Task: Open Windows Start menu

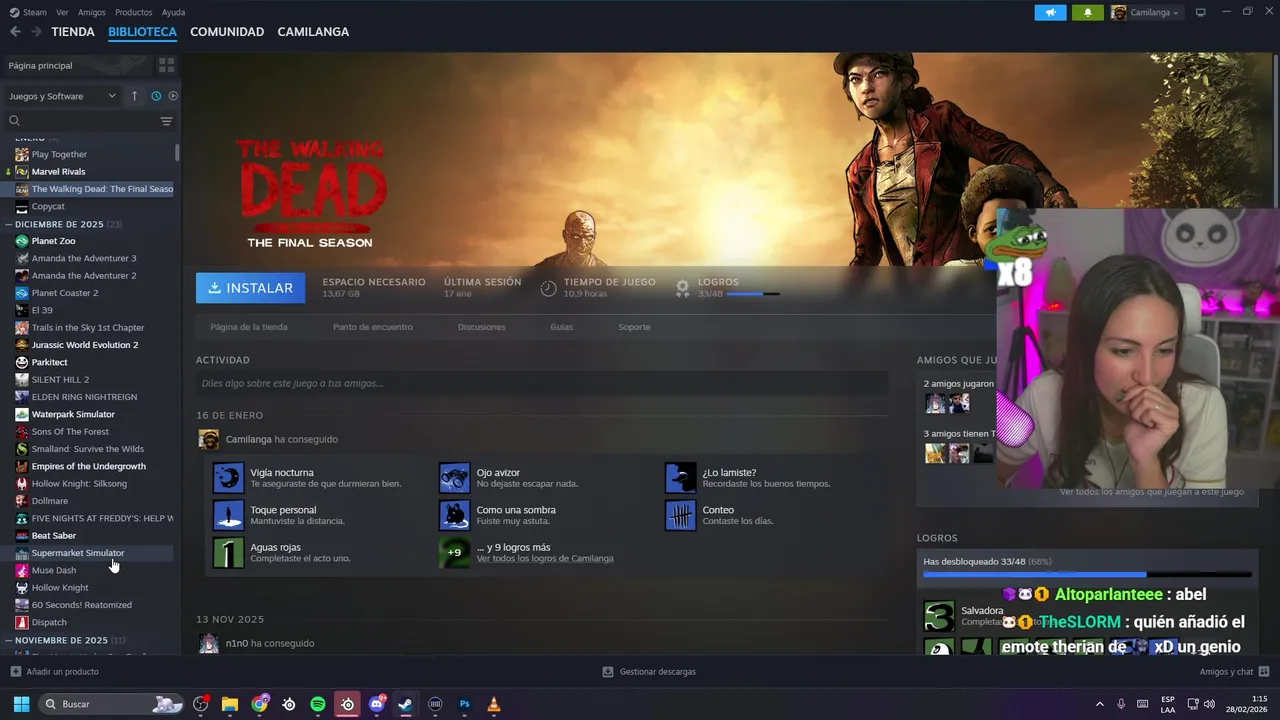Action: point(21,704)
